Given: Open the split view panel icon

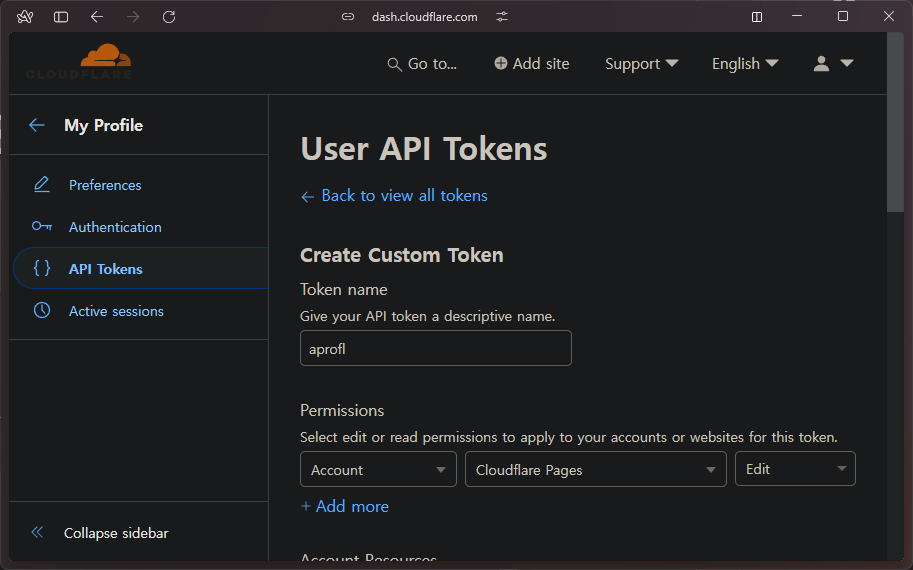Looking at the screenshot, I should click(x=757, y=17).
